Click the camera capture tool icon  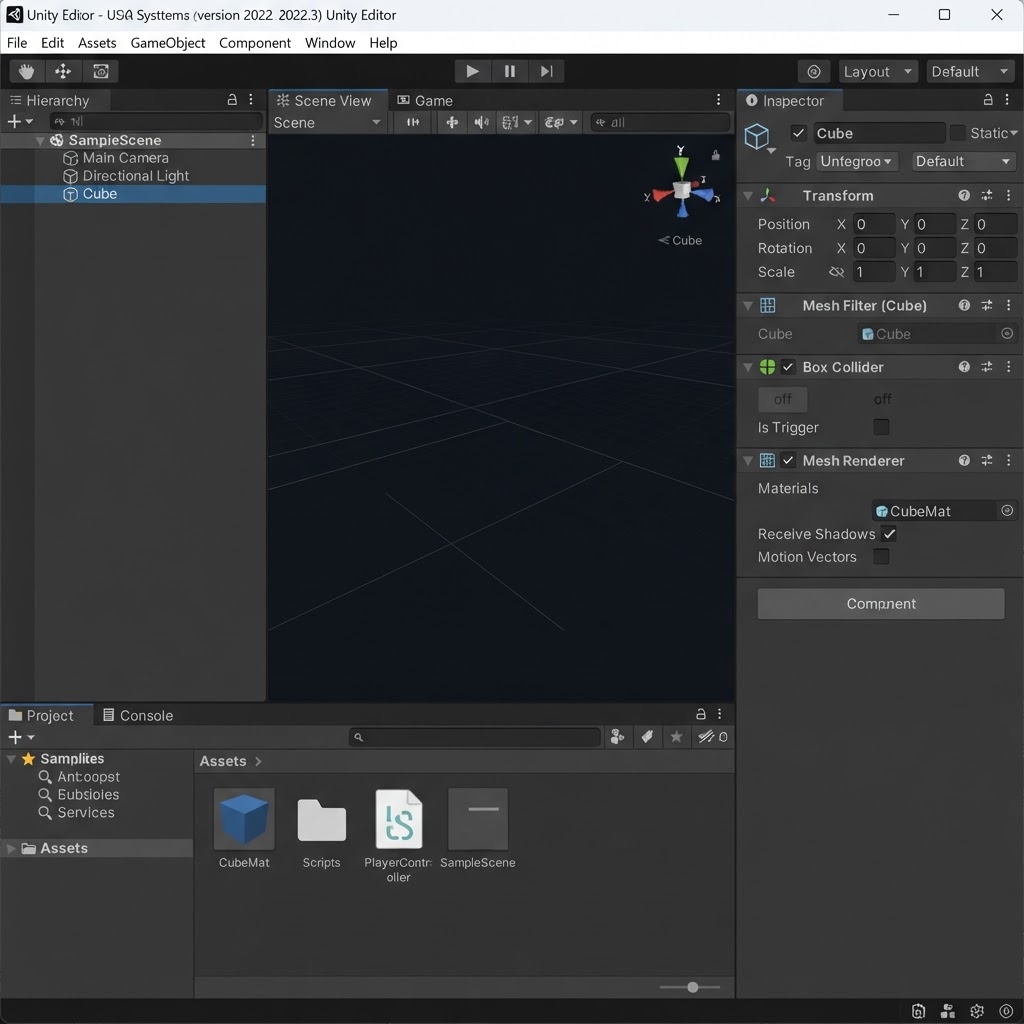pos(101,71)
